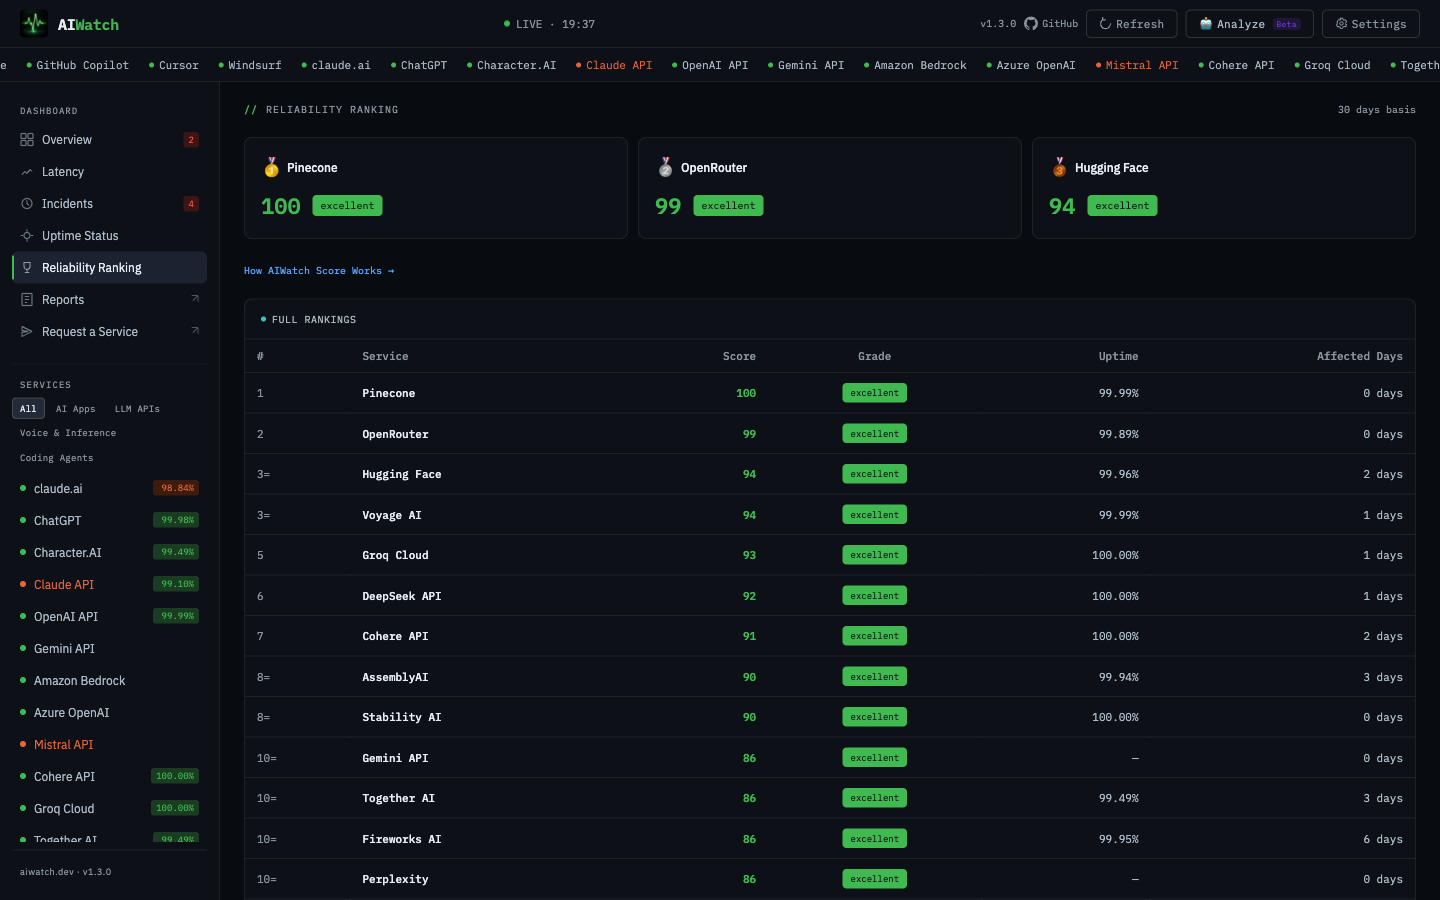Click the Affected Days column header
The width and height of the screenshot is (1440, 900).
coord(1359,356)
